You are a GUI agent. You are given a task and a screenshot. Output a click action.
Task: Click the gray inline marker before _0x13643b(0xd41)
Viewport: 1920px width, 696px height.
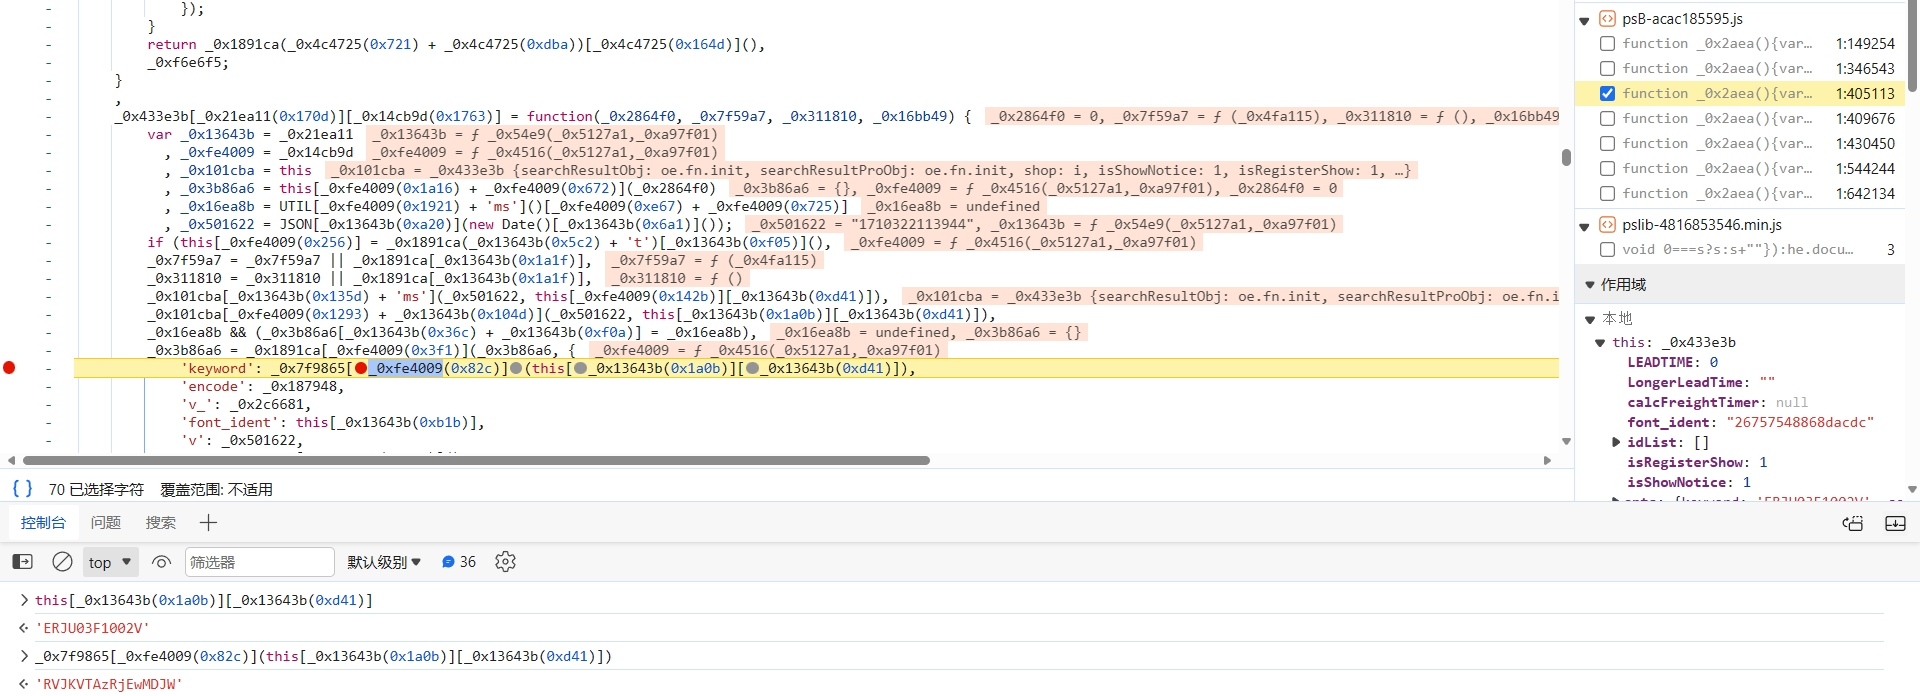[752, 368]
